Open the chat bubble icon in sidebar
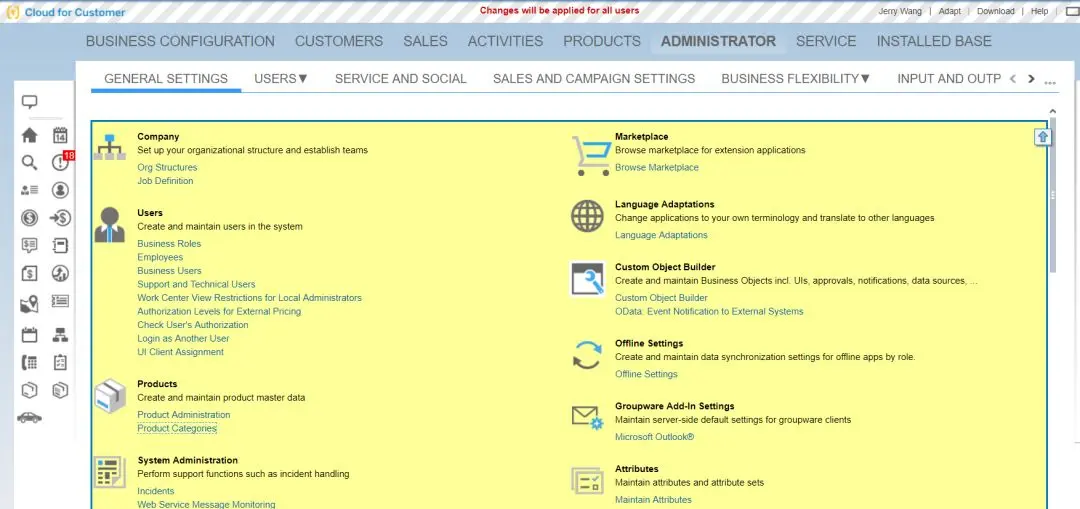The image size is (1080, 509). pyautogui.click(x=29, y=103)
